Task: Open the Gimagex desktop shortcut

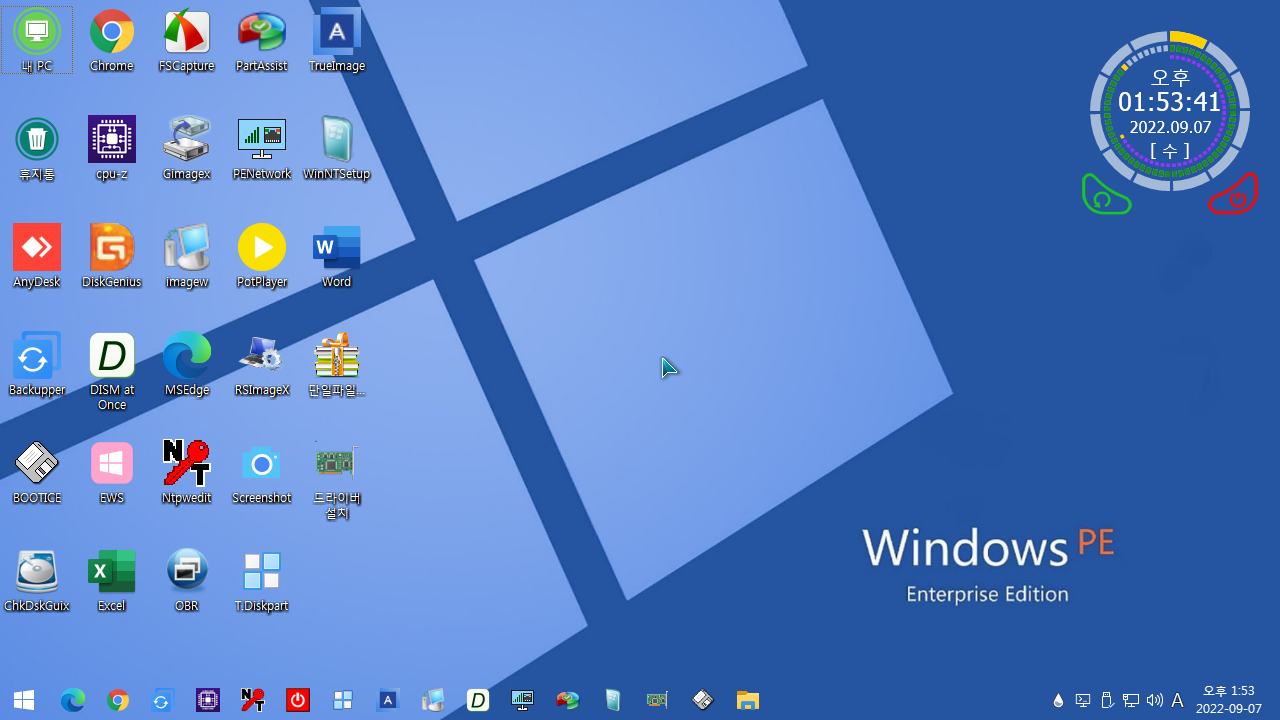Action: pos(187,148)
